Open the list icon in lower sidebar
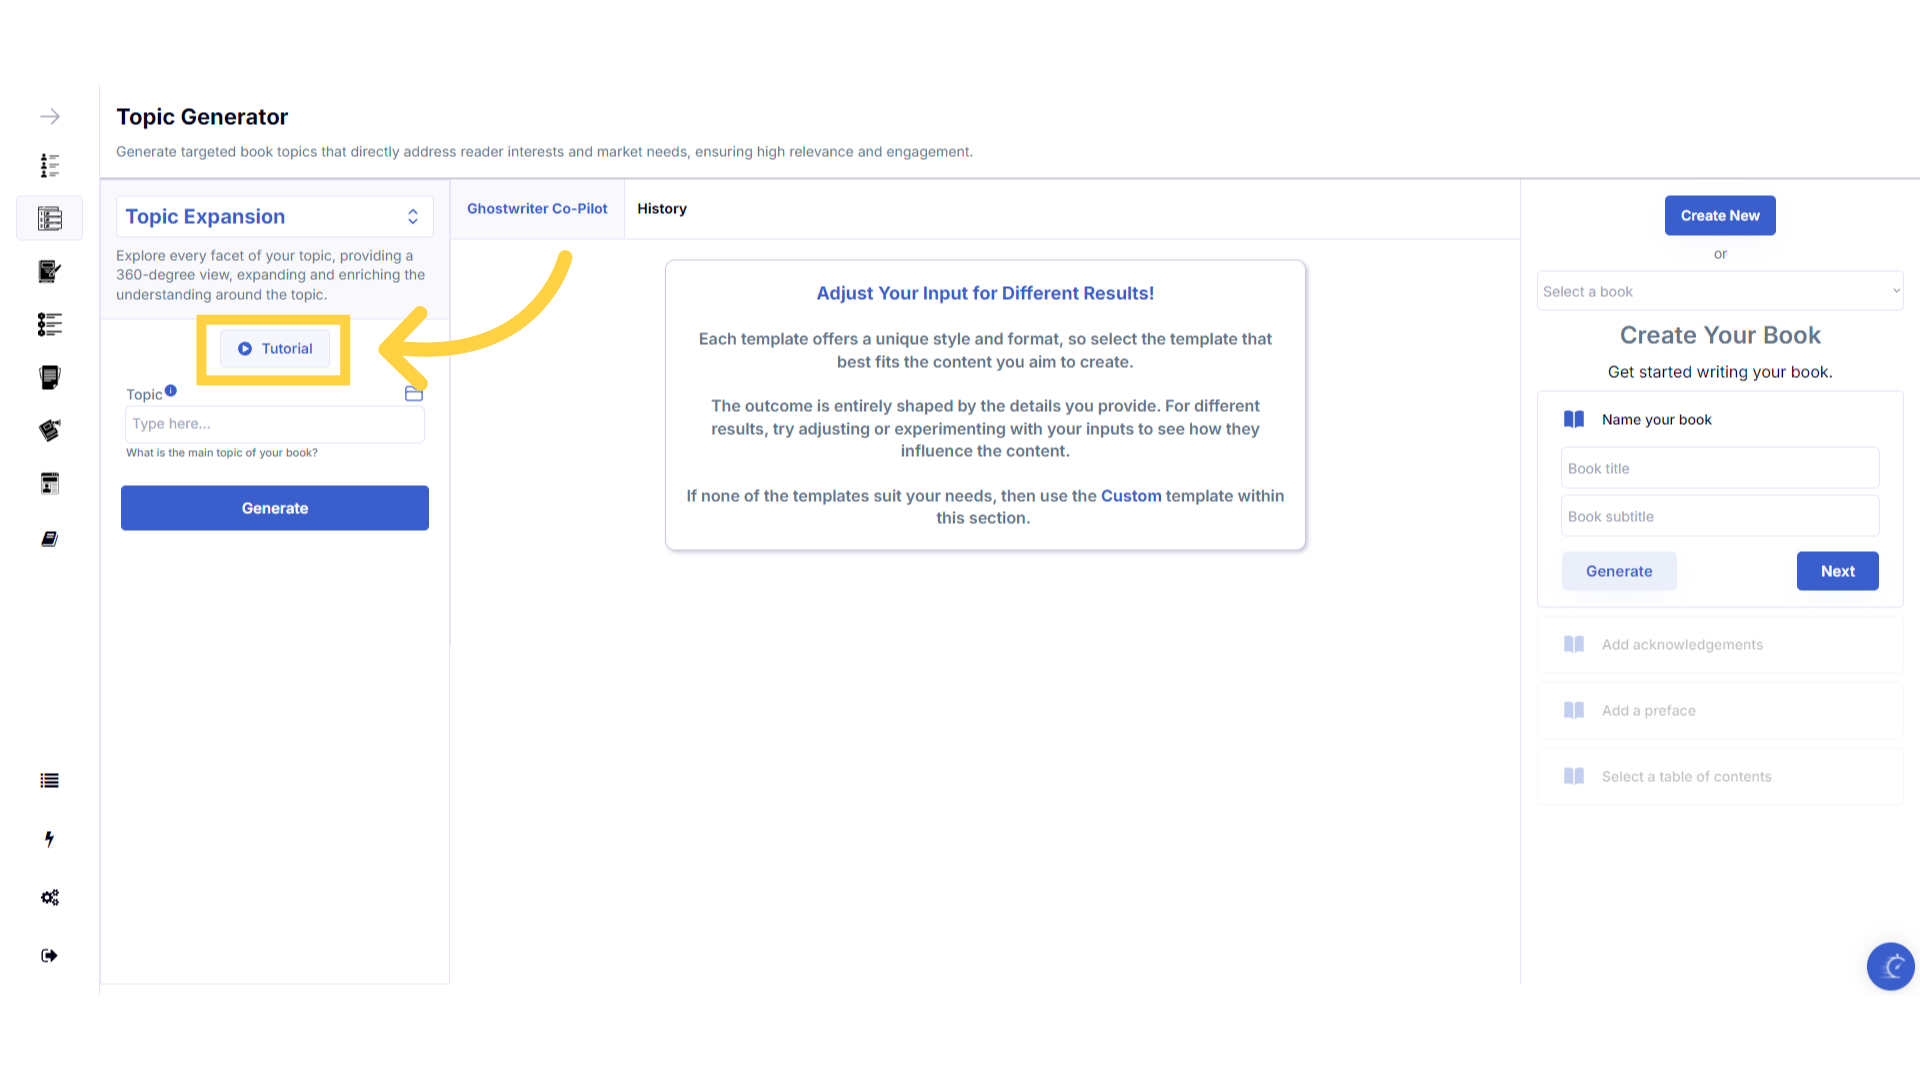 [x=50, y=781]
